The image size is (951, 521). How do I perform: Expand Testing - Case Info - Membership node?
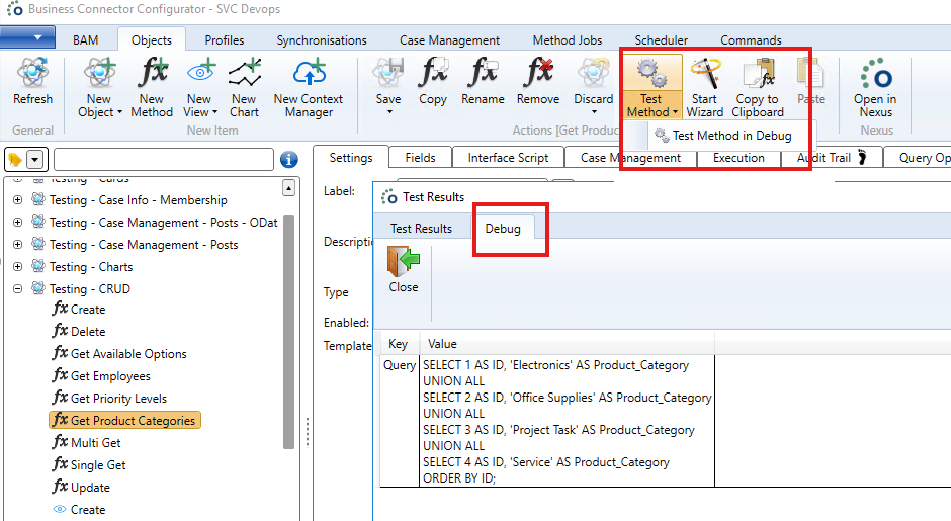coord(18,200)
